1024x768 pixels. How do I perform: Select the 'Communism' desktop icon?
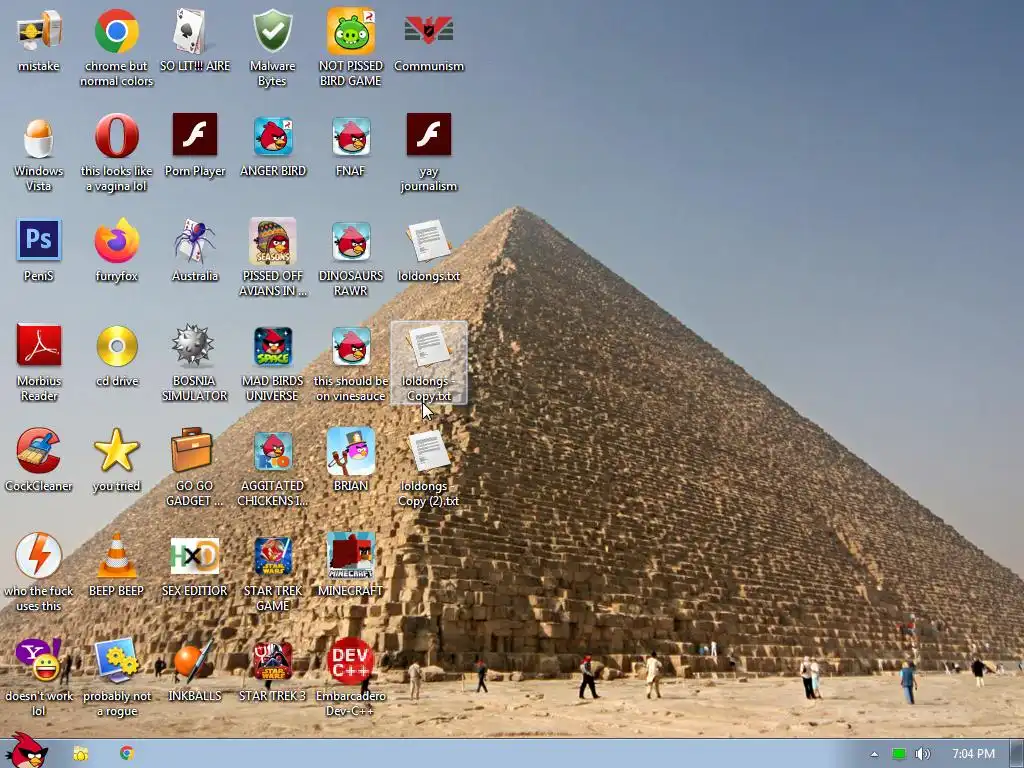428,31
